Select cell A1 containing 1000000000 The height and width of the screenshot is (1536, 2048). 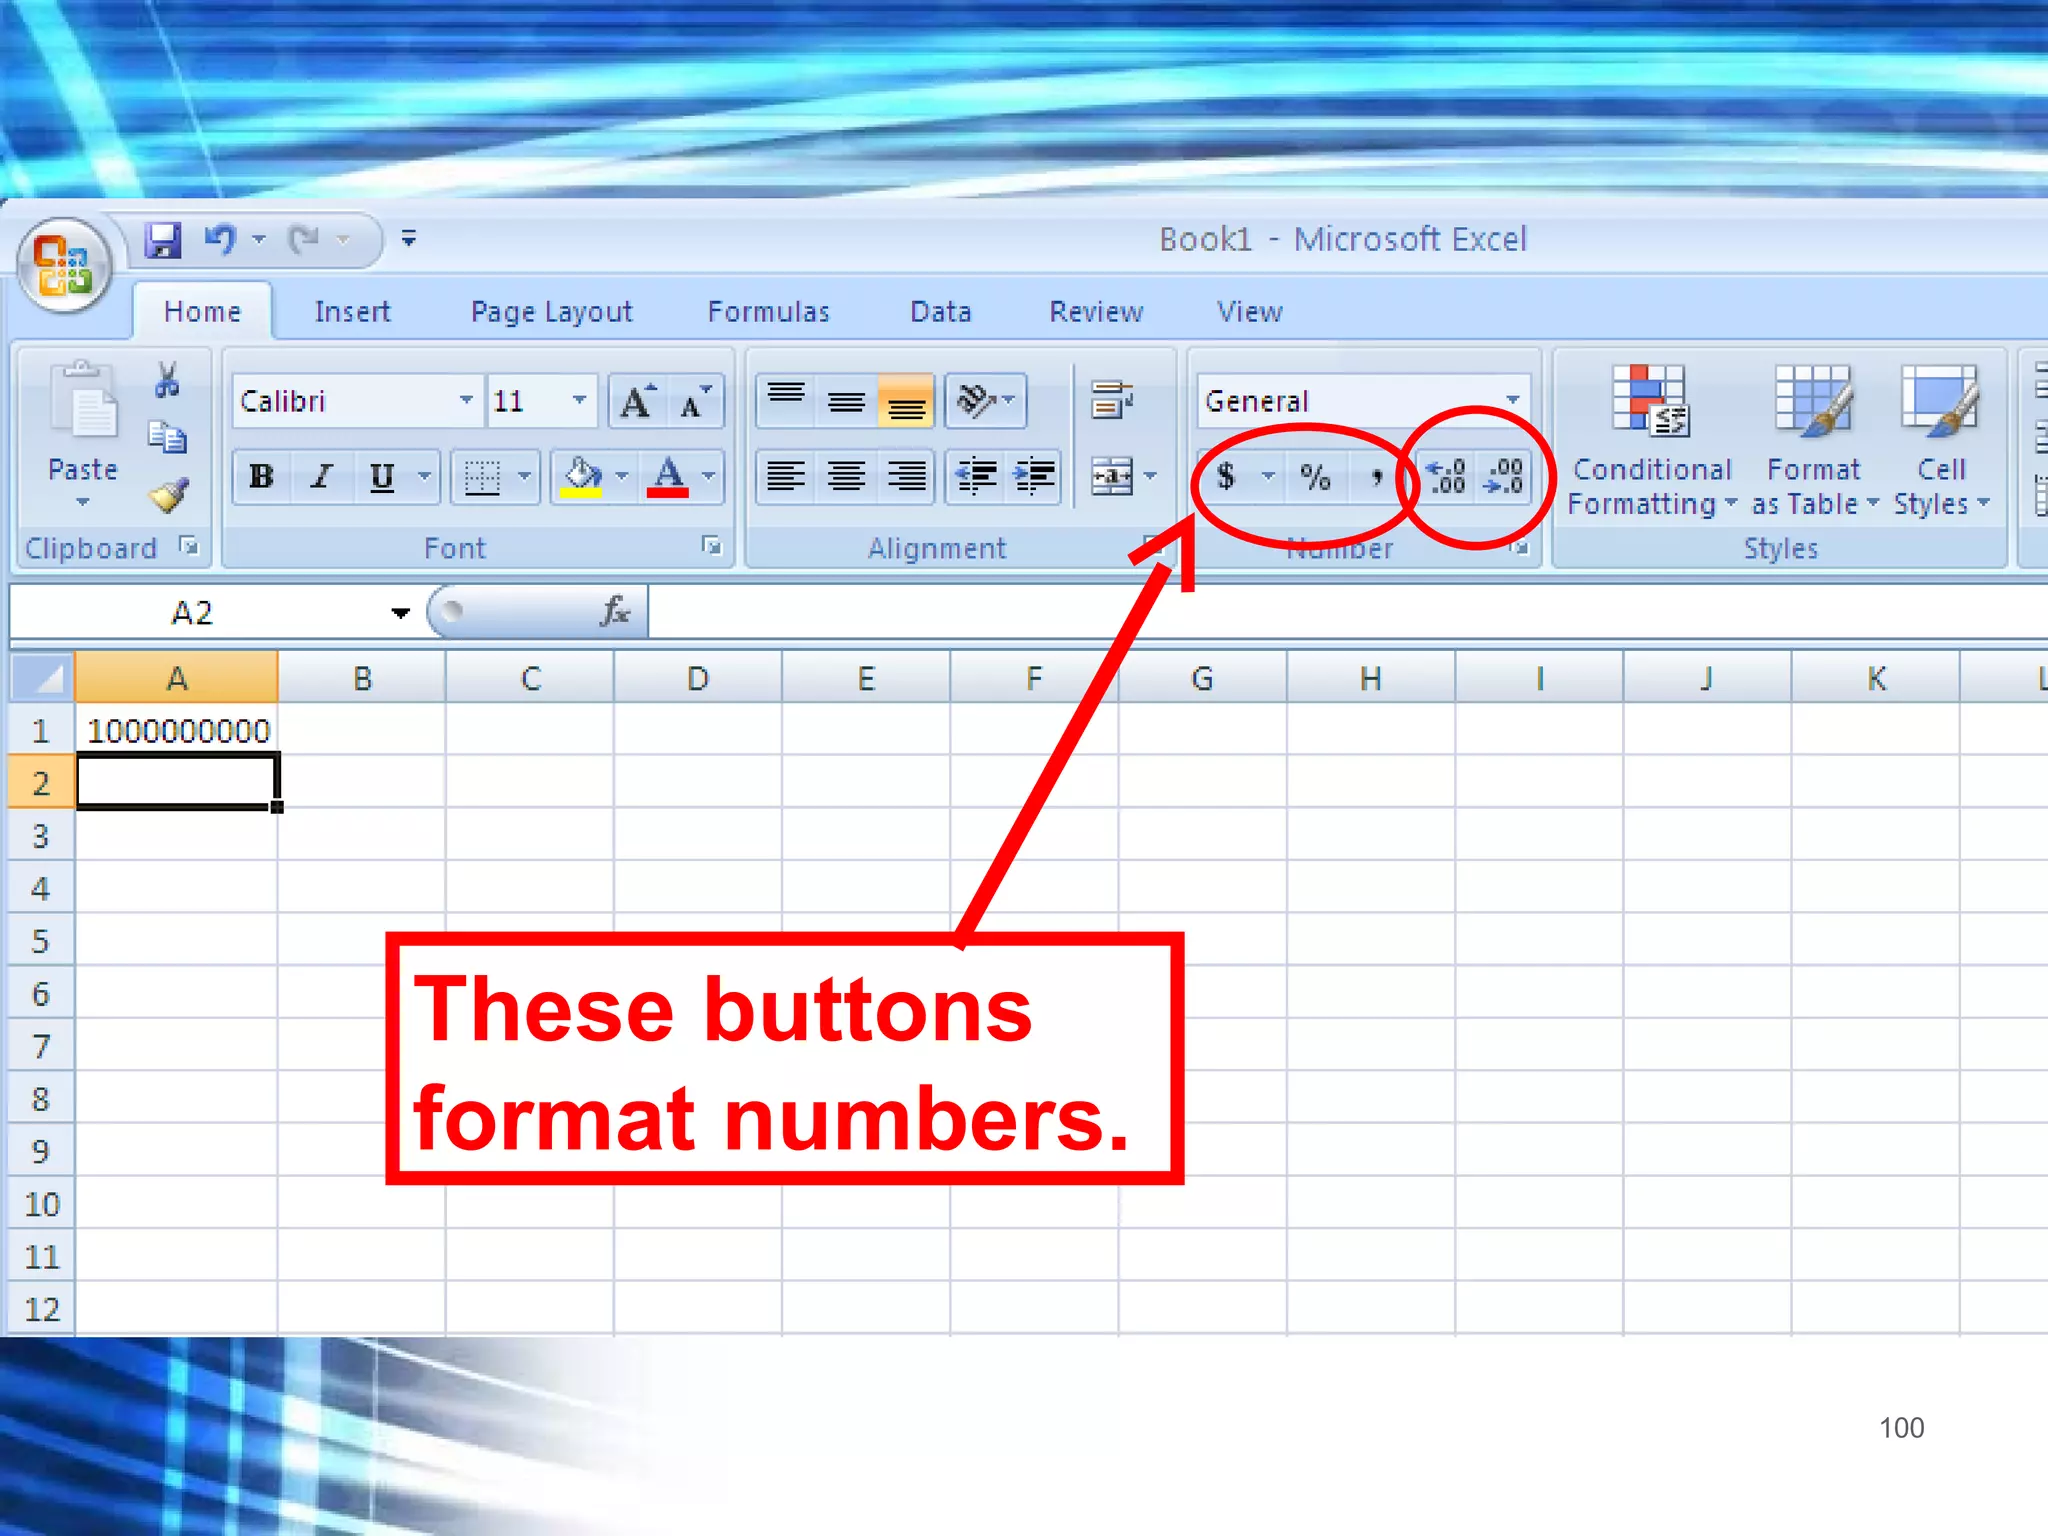(x=177, y=731)
